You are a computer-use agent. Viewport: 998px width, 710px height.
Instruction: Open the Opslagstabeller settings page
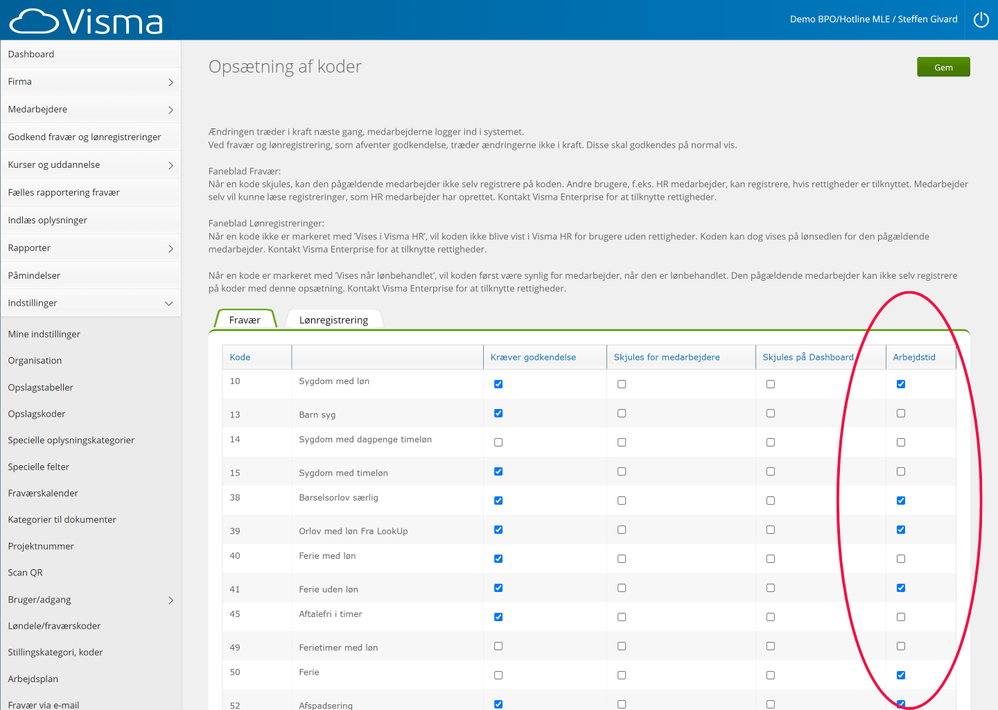point(40,387)
